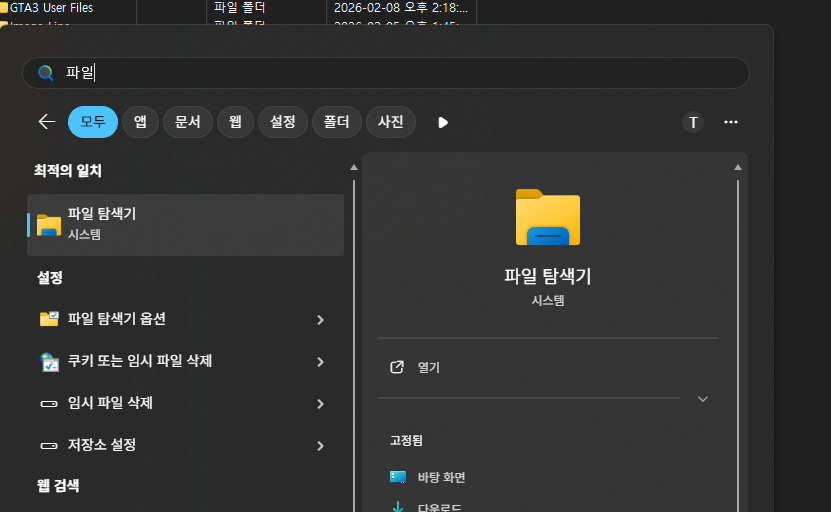Select the 웹 filter tab

(235, 122)
